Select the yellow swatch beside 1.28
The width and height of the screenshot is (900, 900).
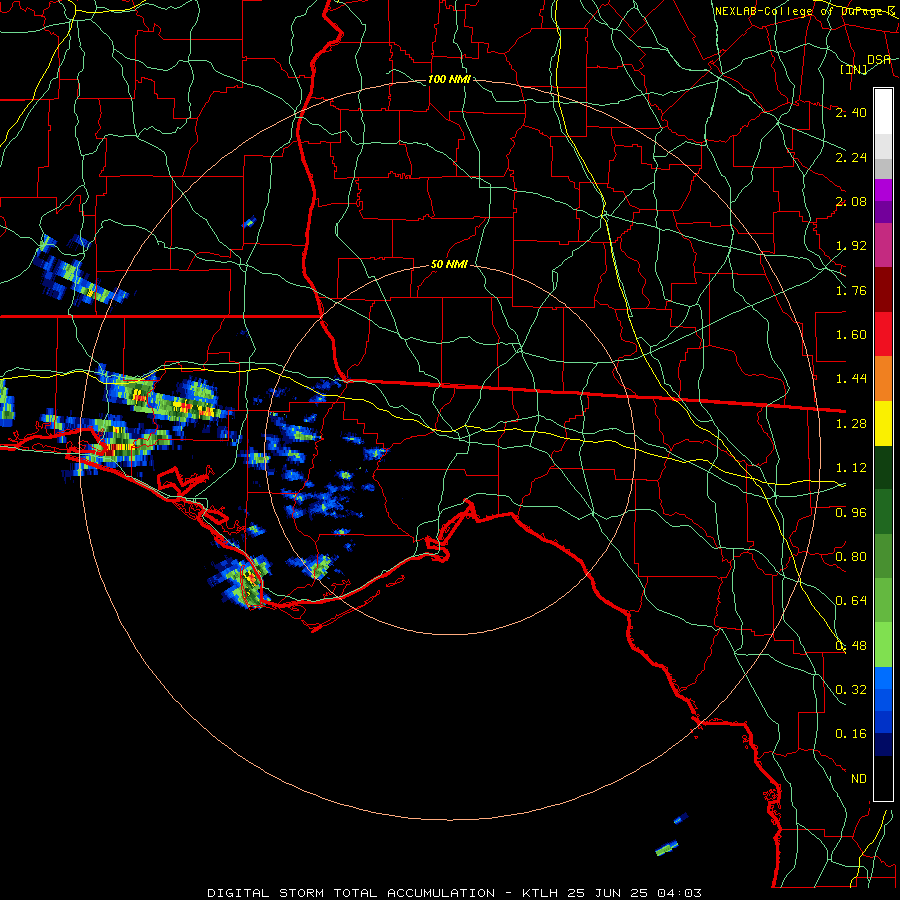(883, 423)
